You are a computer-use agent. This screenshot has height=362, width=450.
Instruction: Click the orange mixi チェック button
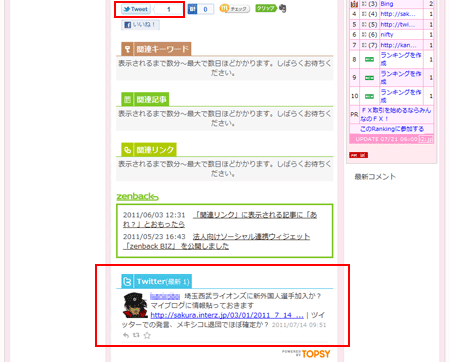235,9
